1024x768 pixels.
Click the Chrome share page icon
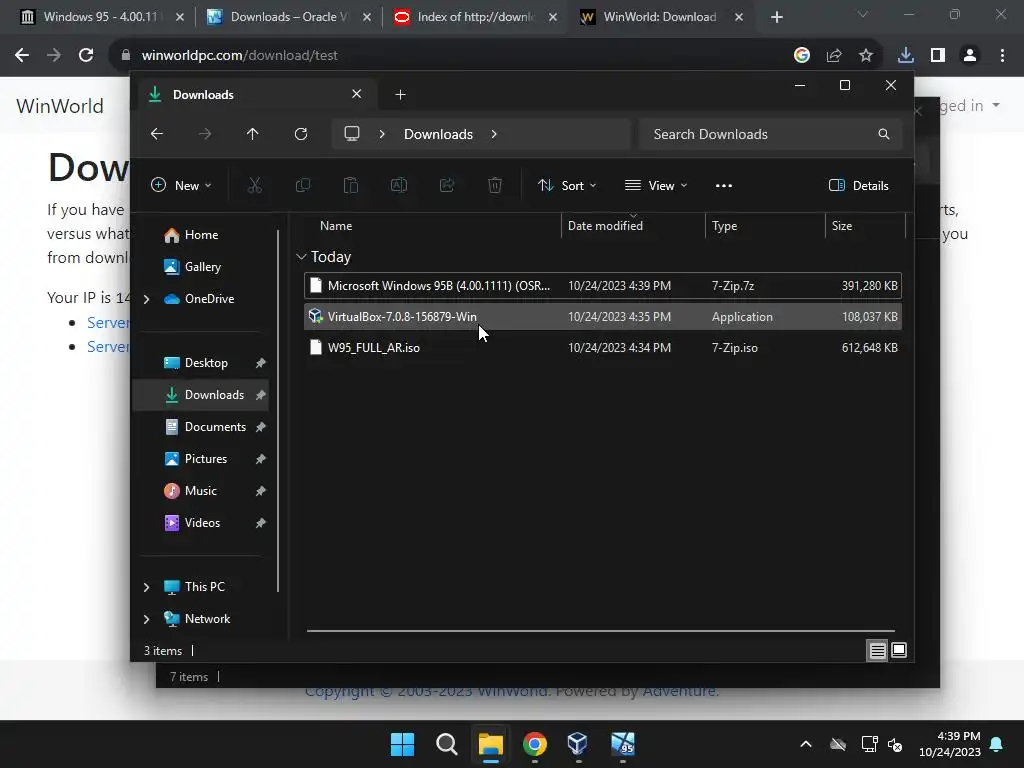click(x=834, y=56)
